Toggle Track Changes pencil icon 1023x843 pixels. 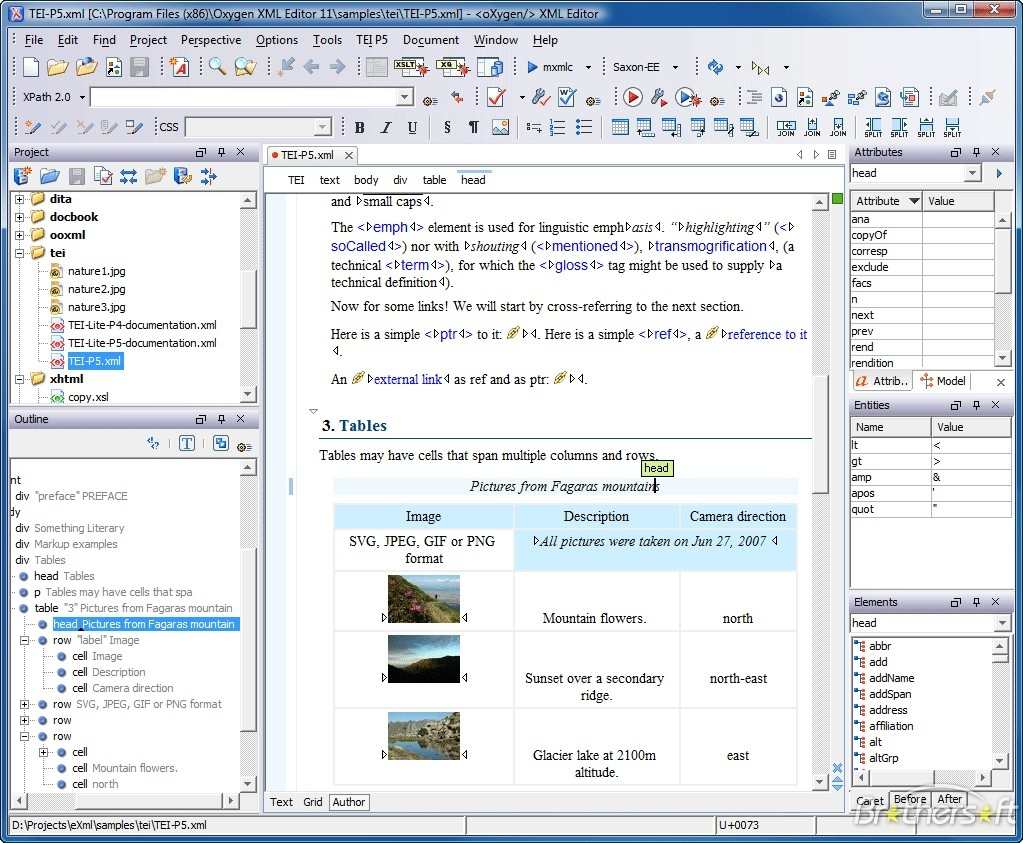pyautogui.click(x=33, y=127)
